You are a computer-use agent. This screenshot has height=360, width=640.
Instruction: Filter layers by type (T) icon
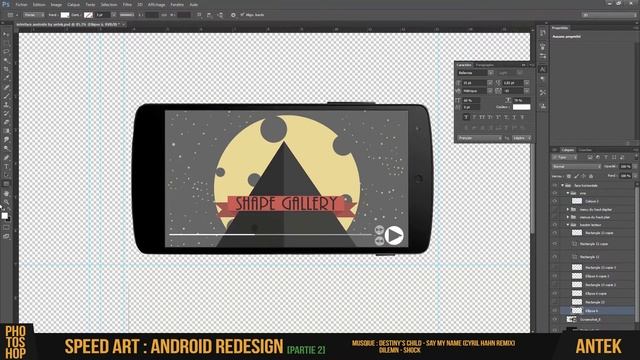606,157
